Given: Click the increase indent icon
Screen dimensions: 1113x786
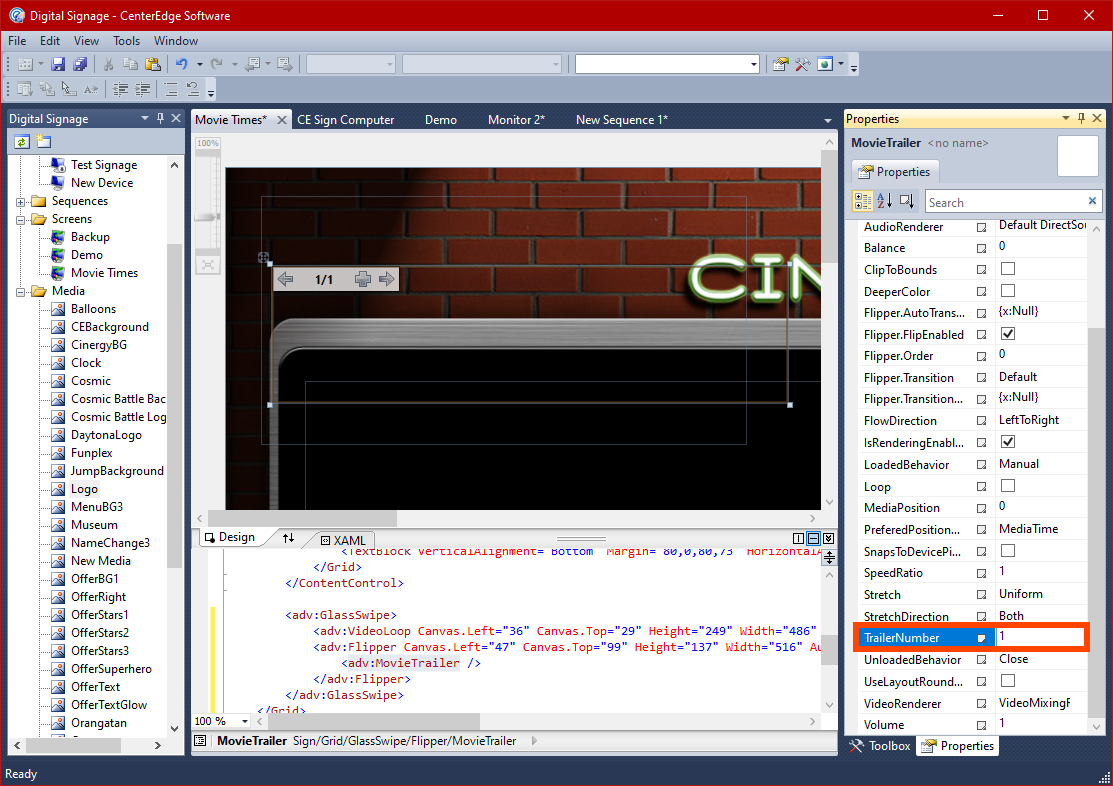Looking at the screenshot, I should (x=143, y=89).
